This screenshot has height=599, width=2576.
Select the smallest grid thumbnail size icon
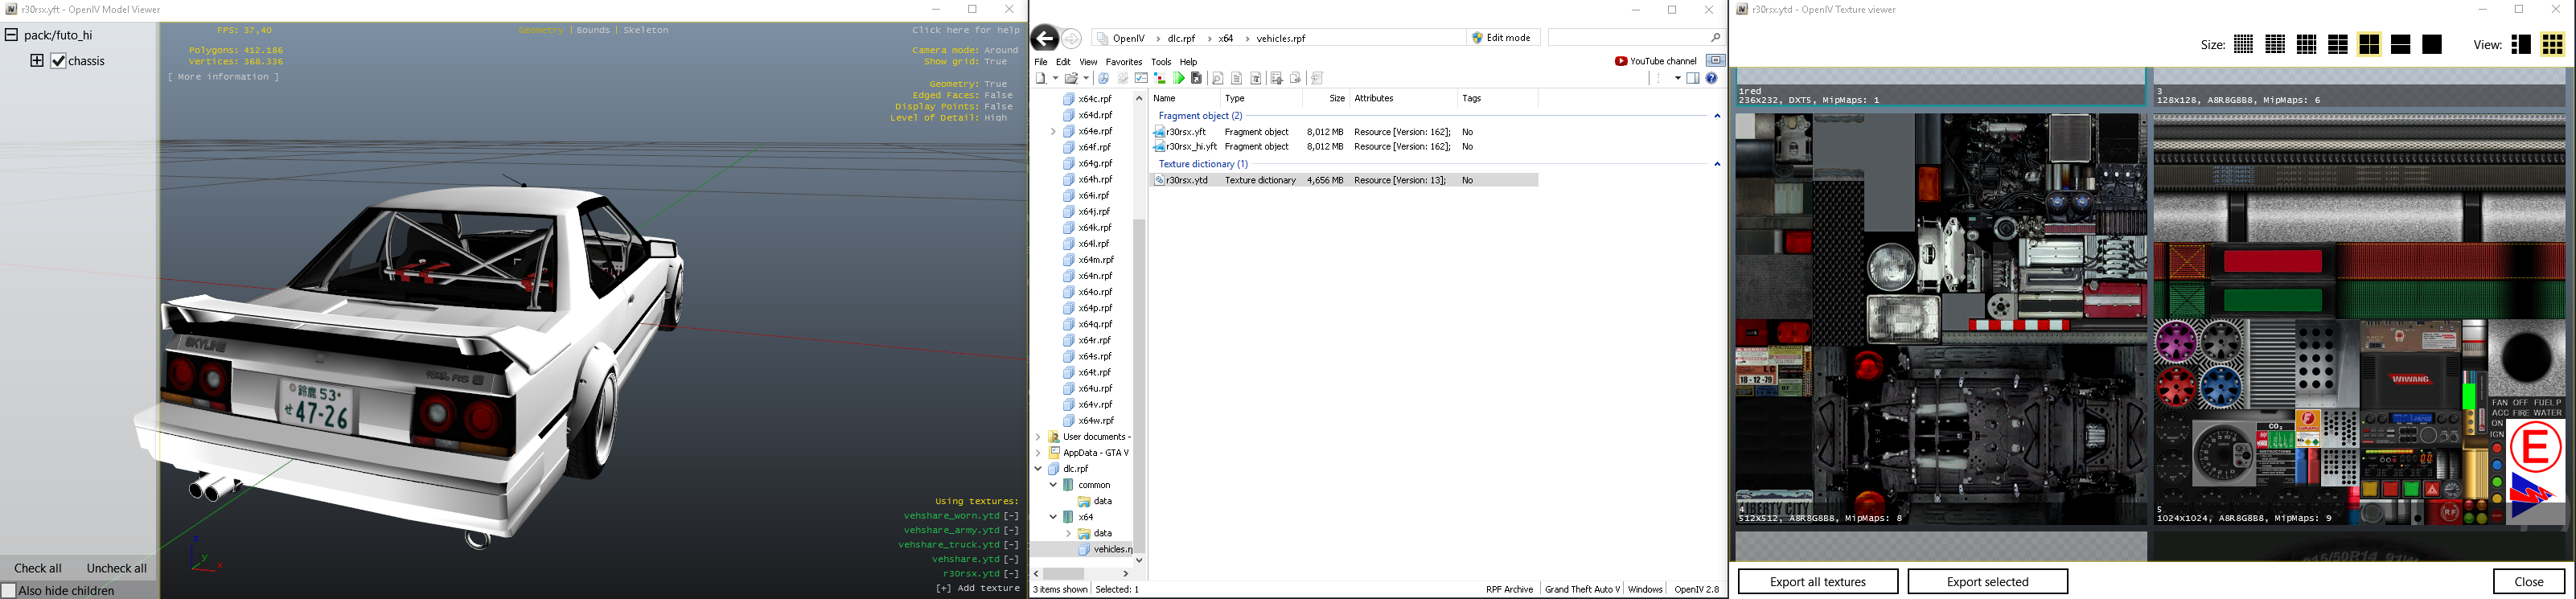click(2243, 45)
